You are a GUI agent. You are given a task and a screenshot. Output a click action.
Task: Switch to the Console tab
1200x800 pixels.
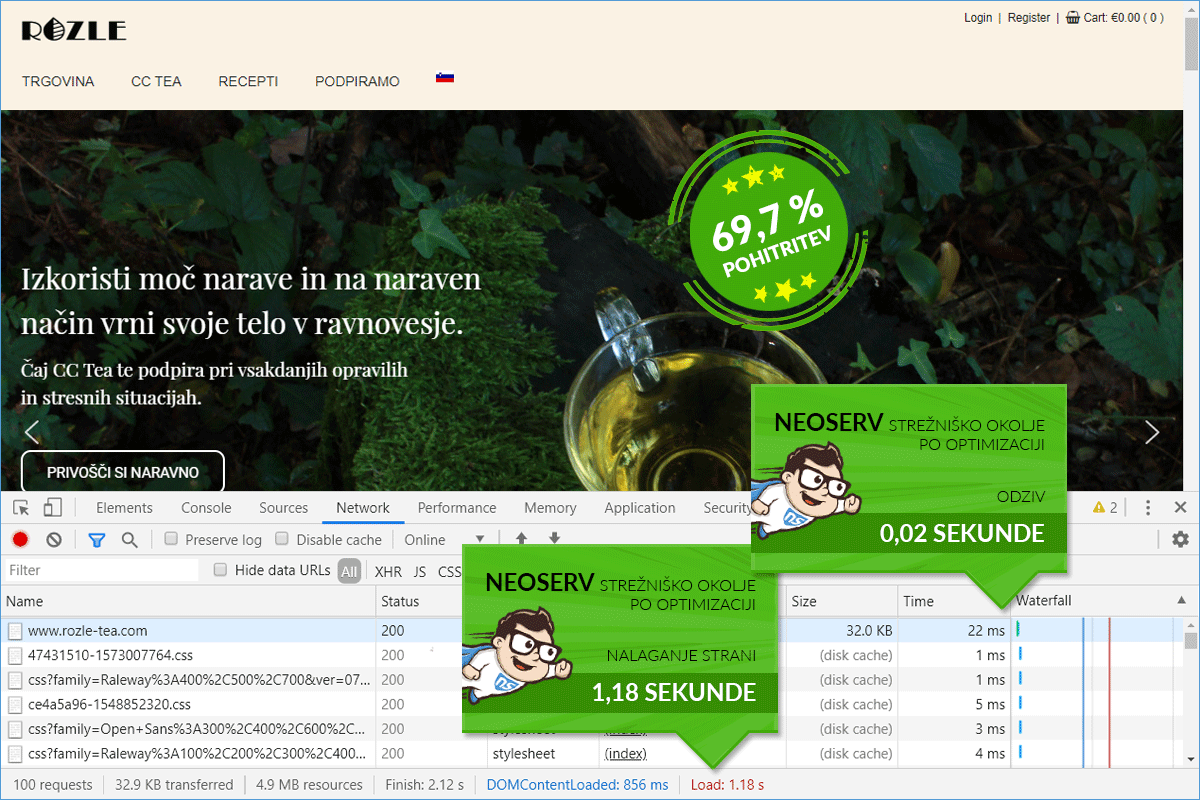(x=206, y=508)
